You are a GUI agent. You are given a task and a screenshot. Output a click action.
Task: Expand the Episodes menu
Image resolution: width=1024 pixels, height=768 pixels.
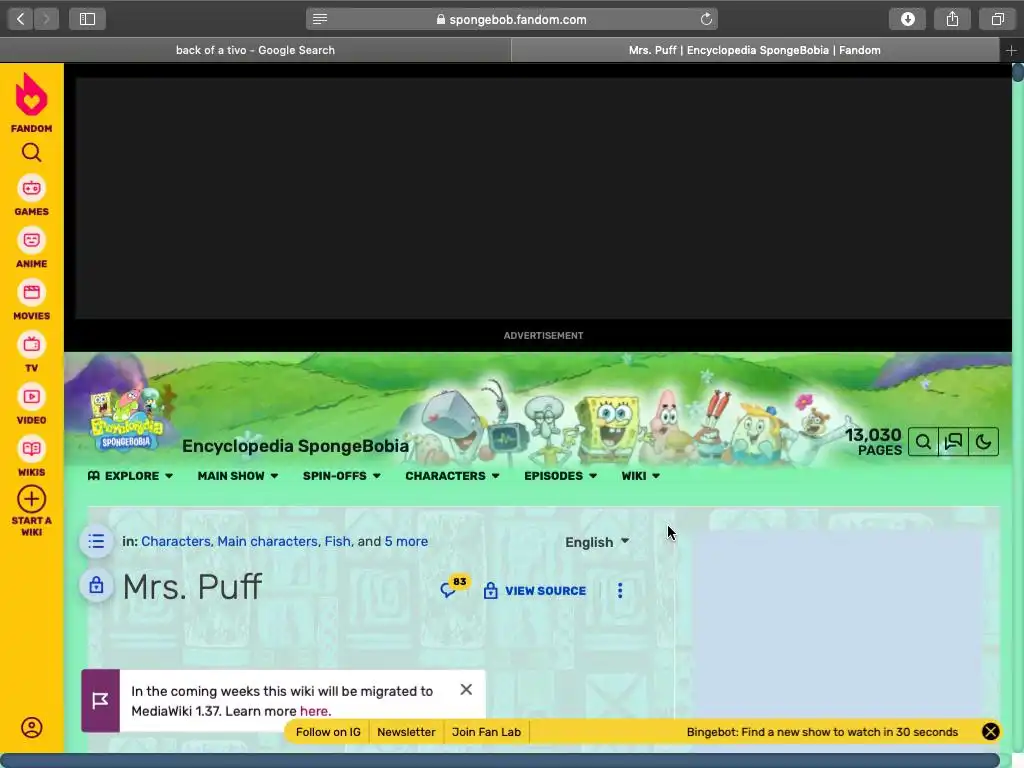point(560,476)
